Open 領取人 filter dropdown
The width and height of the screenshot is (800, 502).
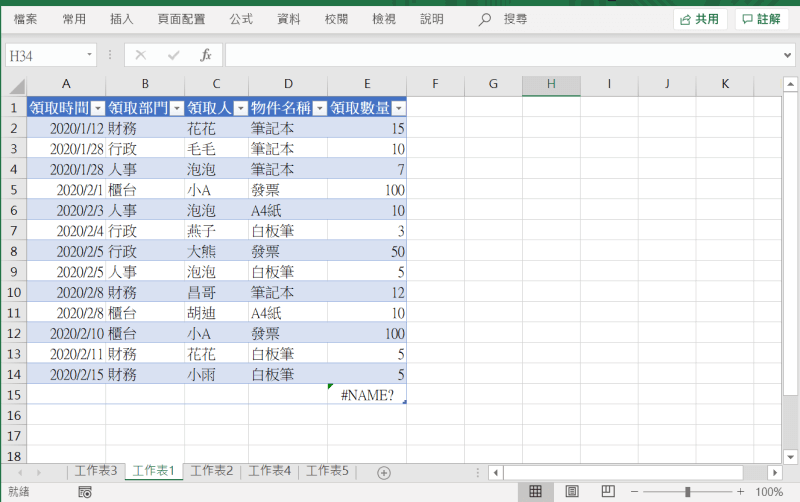point(240,108)
